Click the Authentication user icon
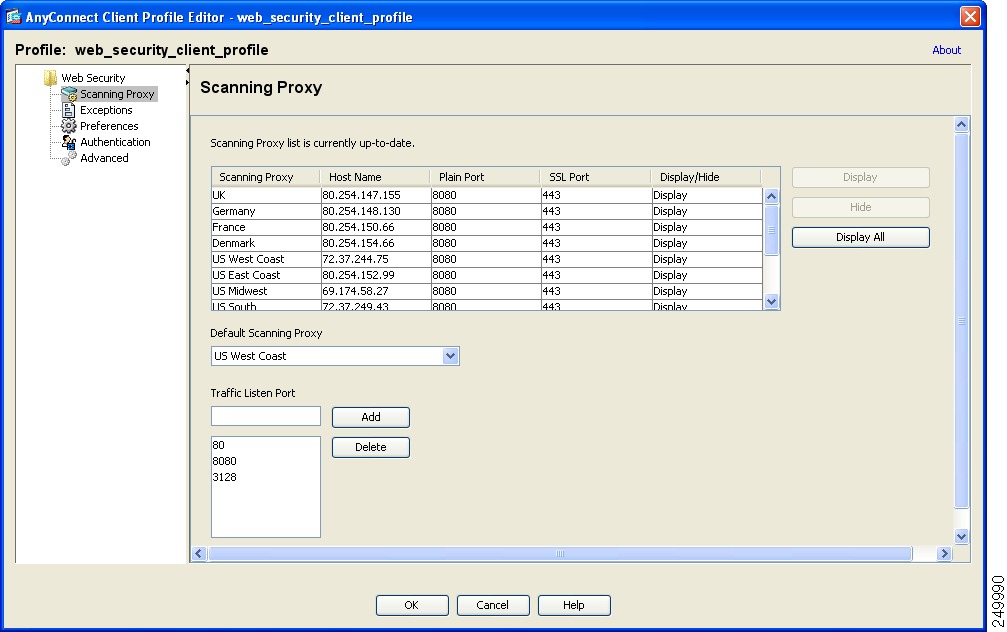Screen dimensions: 1007x632 coord(69,142)
